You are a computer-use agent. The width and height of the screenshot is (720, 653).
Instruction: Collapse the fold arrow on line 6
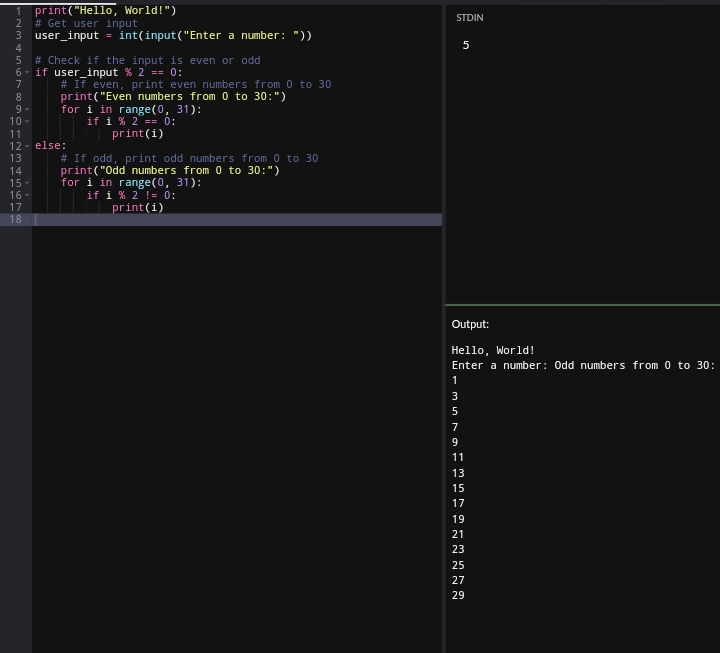point(27,73)
